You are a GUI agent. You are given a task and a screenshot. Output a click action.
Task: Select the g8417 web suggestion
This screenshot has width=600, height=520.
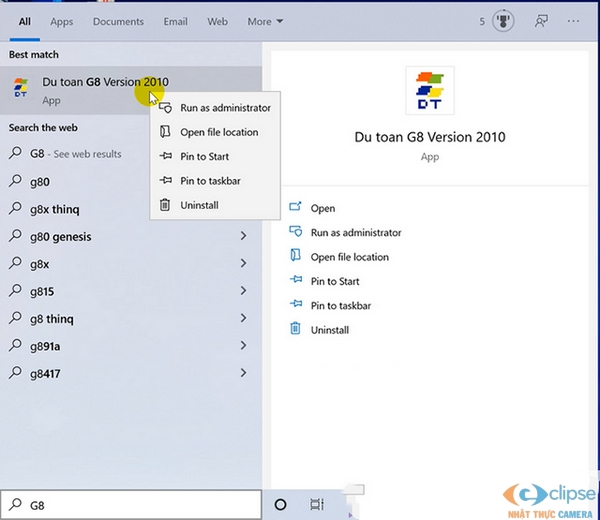click(131, 373)
